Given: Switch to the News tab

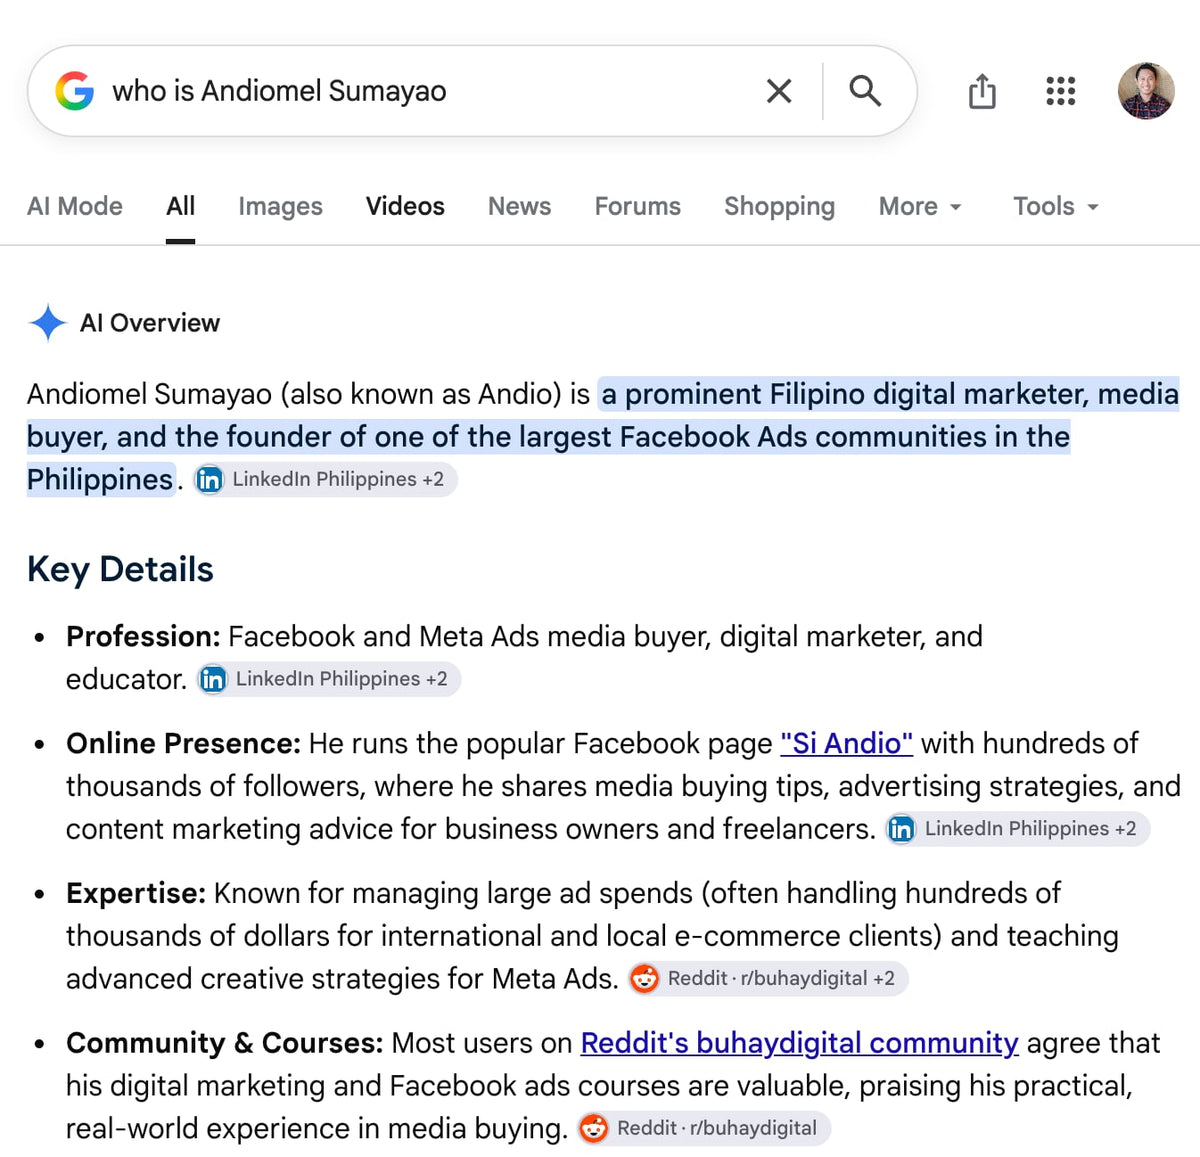Looking at the screenshot, I should click(519, 206).
